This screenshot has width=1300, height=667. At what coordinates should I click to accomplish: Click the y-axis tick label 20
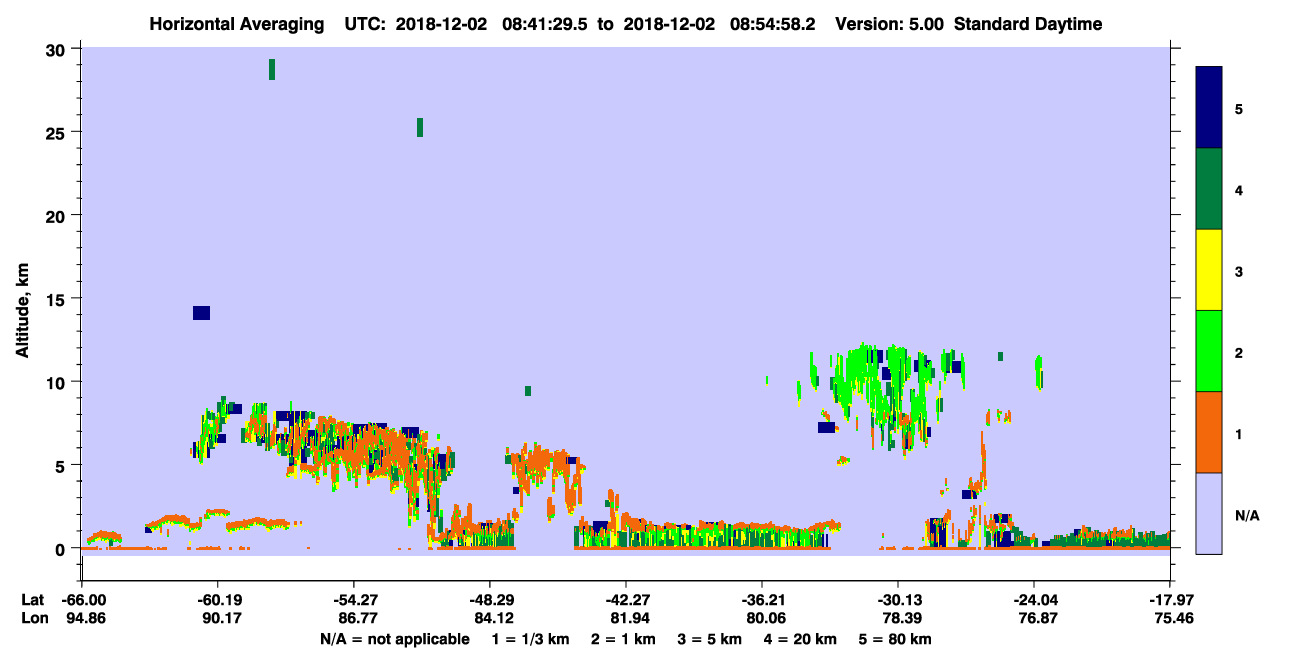[x=58, y=215]
